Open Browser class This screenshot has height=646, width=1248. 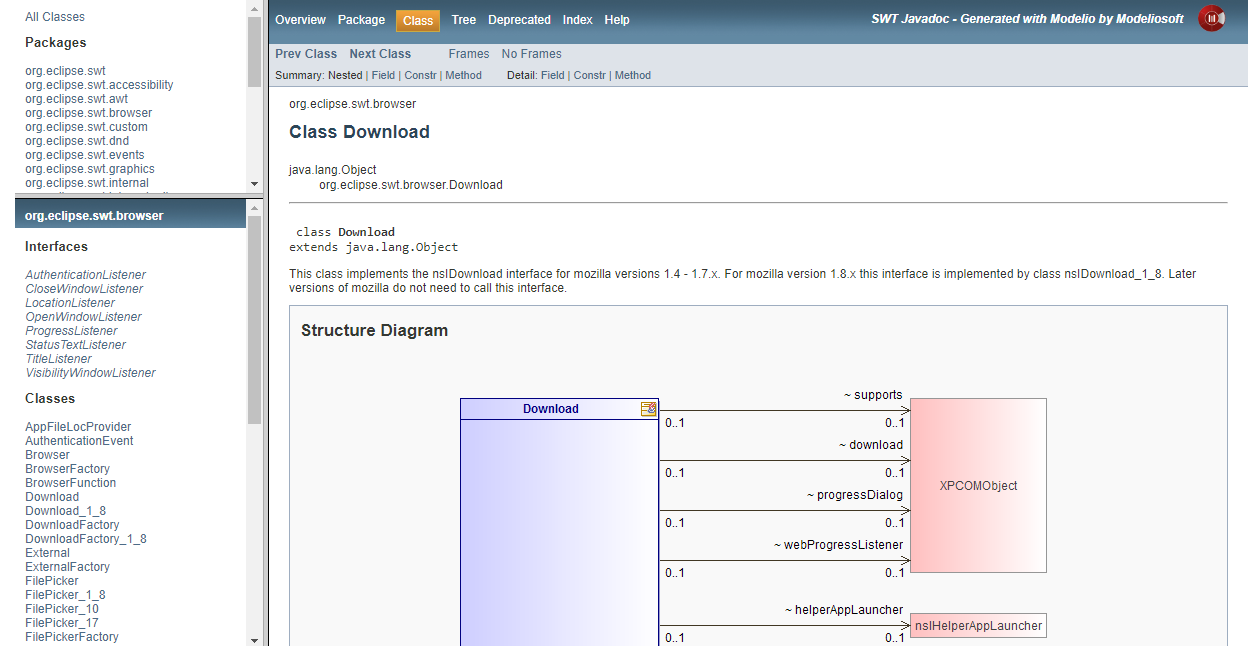coord(47,455)
